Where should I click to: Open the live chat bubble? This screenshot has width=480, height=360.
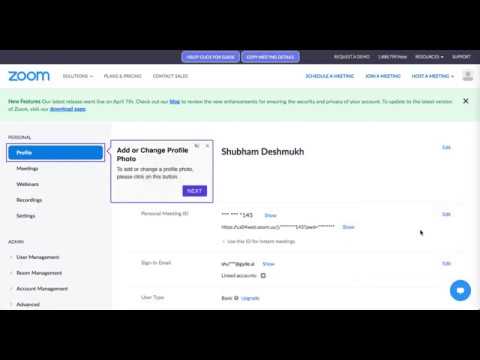[460, 290]
